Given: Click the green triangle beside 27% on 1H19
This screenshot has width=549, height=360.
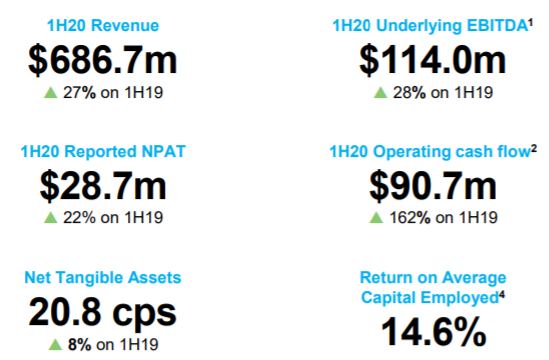Looking at the screenshot, I should pos(51,92).
